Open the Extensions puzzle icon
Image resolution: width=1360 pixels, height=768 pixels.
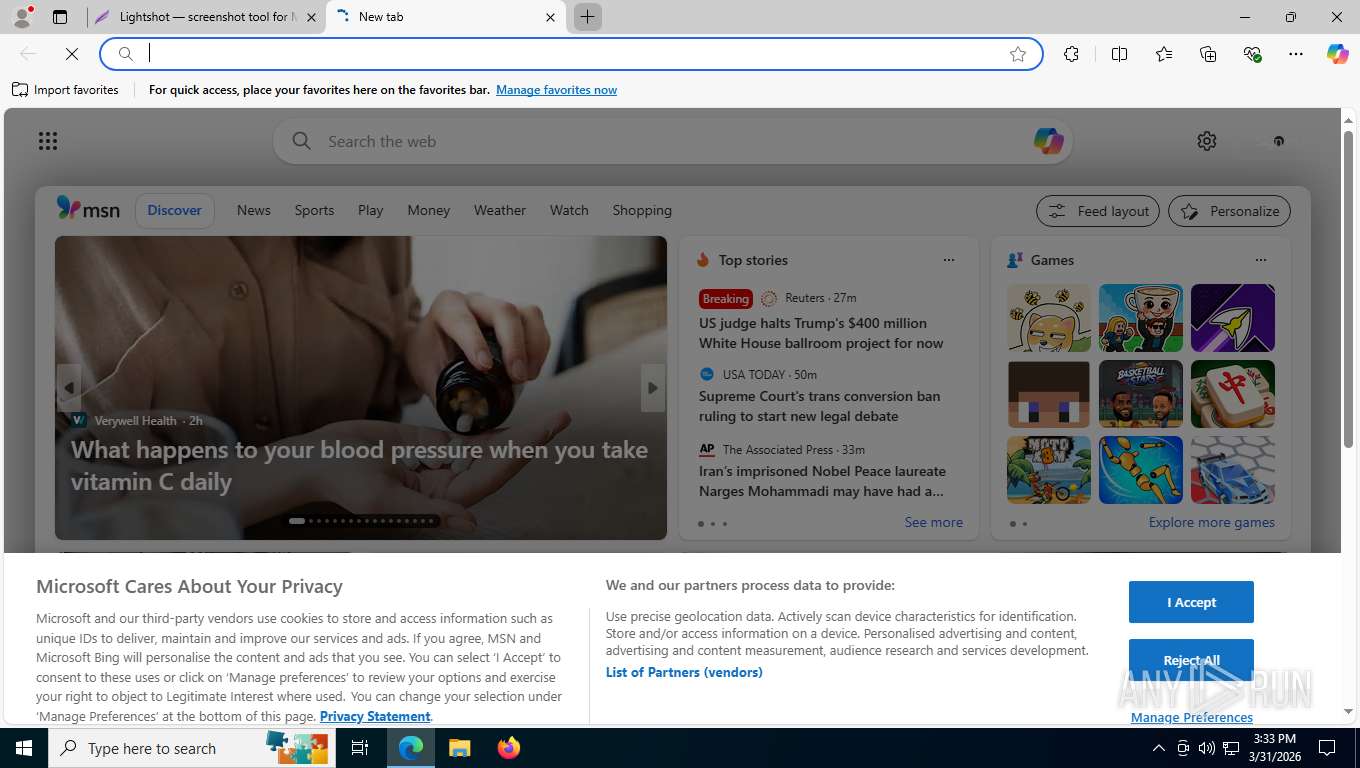[1072, 54]
